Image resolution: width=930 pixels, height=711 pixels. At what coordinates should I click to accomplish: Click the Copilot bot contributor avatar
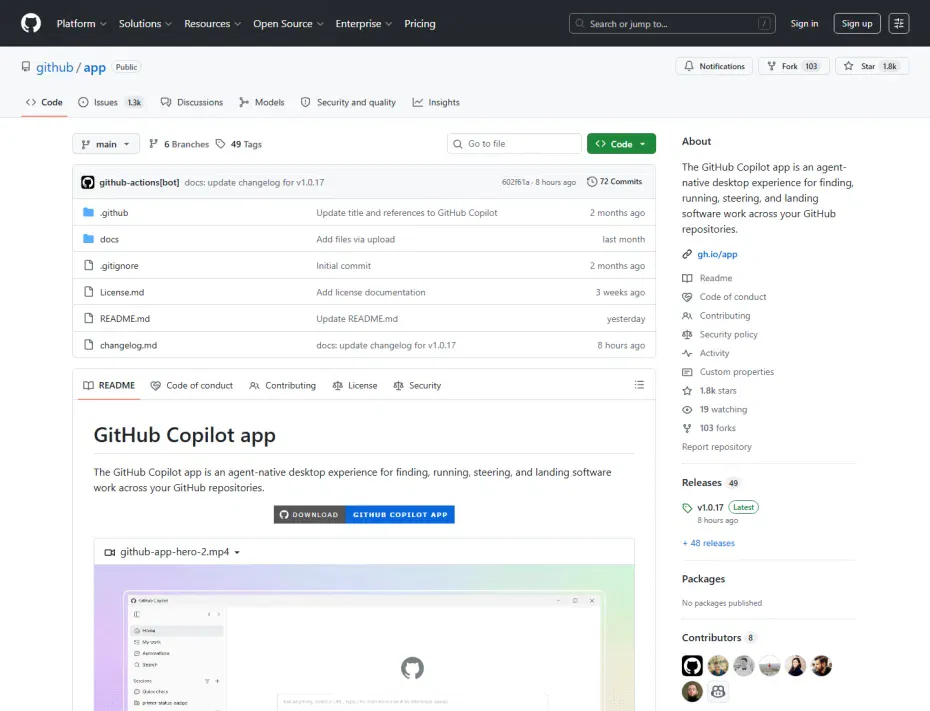[x=718, y=691]
